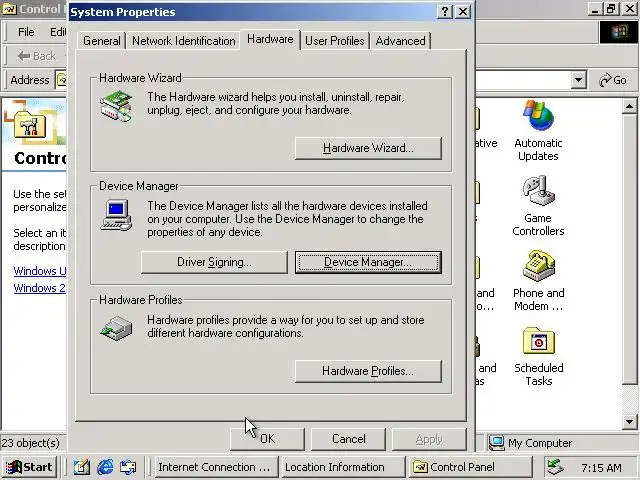Image resolution: width=640 pixels, height=480 pixels.
Task: Click the Windows 2000 link
Action: pos(40,288)
